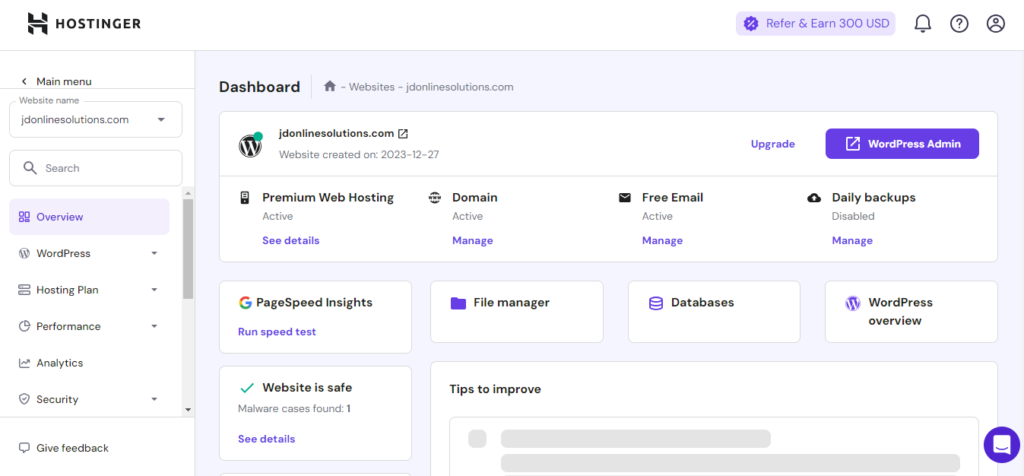This screenshot has width=1024, height=476.
Task: Click the Refer & Earn 300 USD badge
Action: point(816,24)
